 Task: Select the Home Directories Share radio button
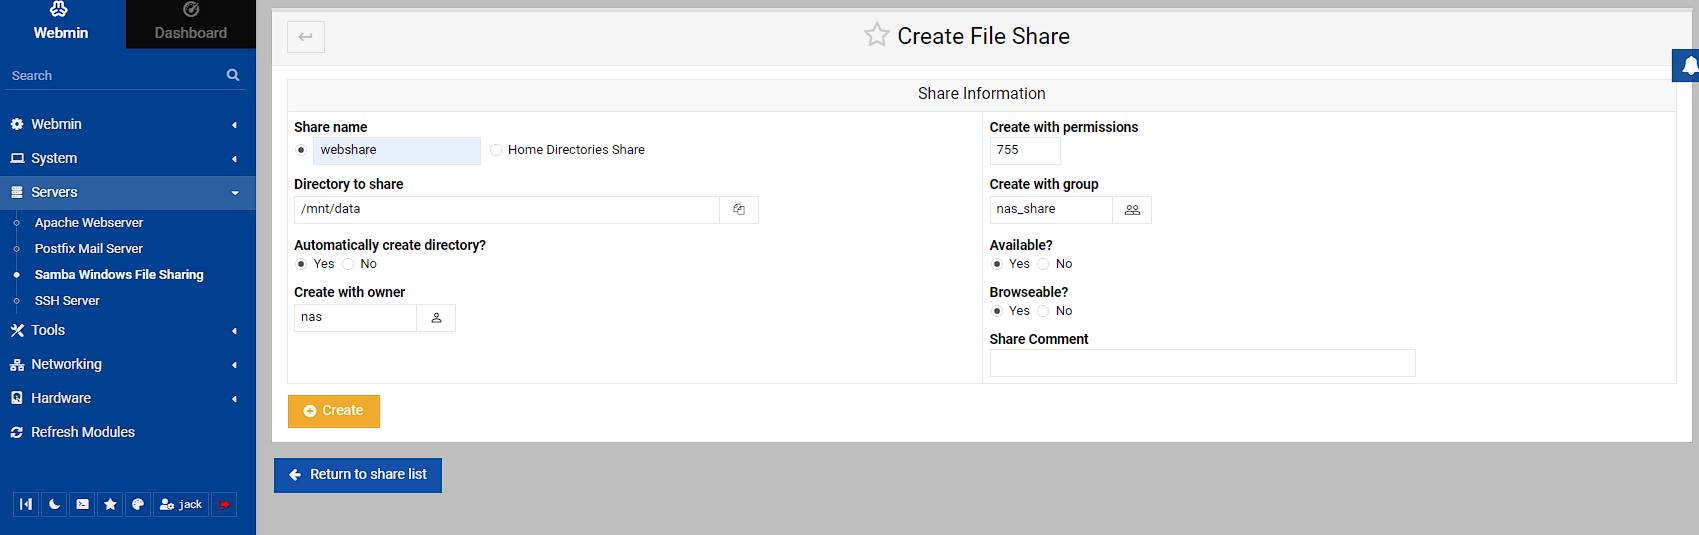pyautogui.click(x=496, y=150)
